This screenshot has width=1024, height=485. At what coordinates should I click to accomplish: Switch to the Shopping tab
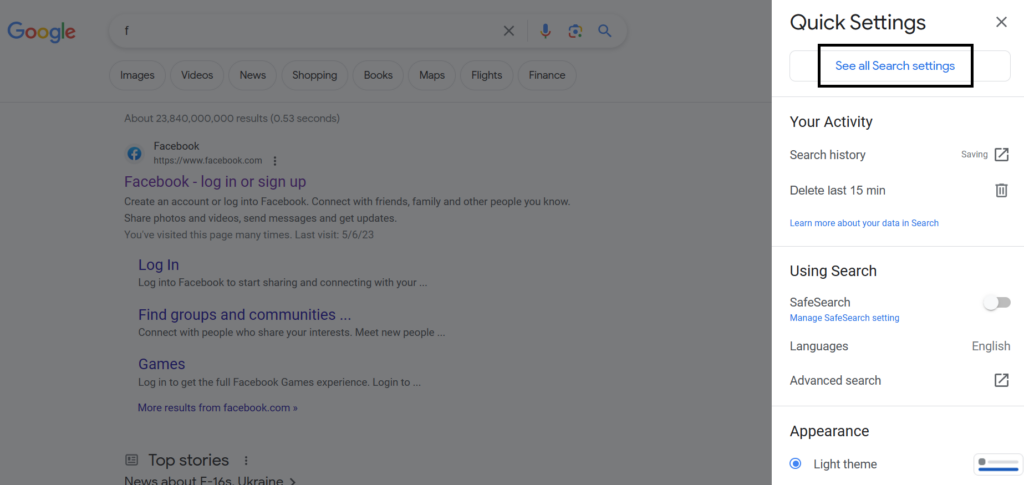point(315,75)
